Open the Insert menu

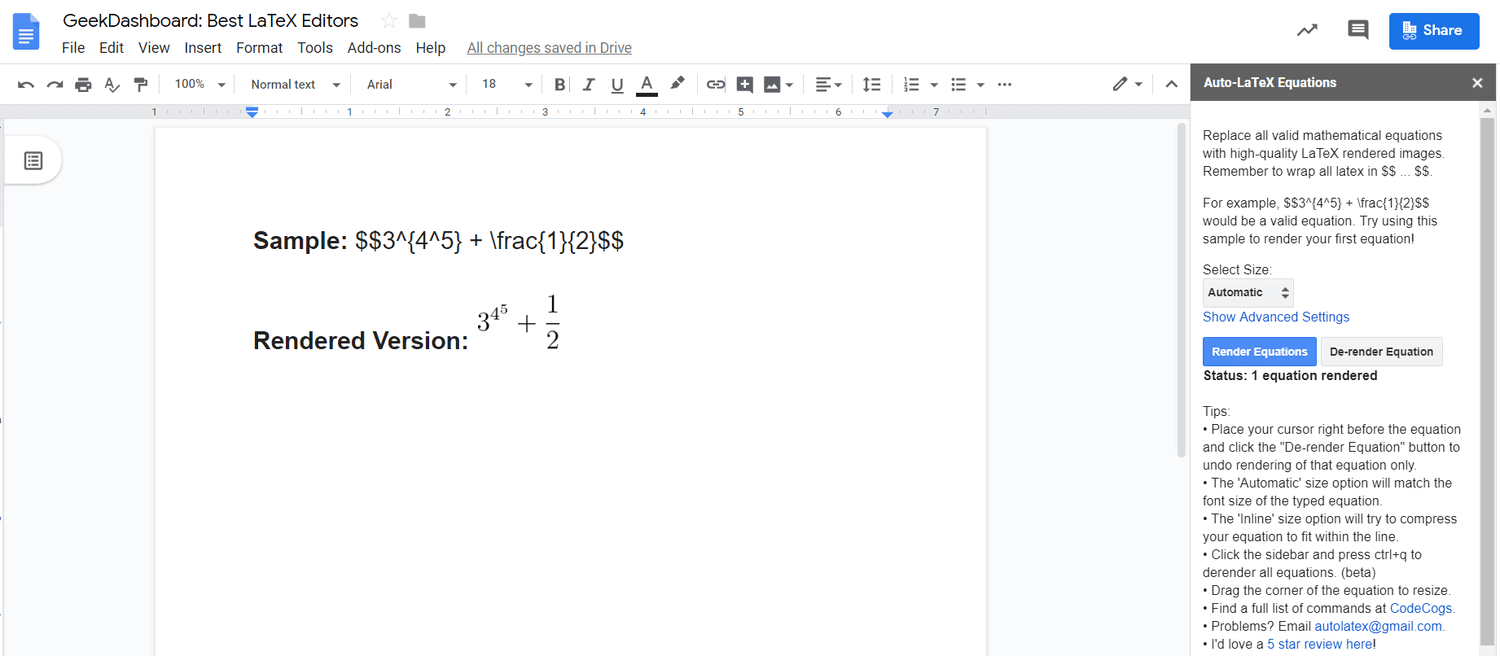[203, 48]
